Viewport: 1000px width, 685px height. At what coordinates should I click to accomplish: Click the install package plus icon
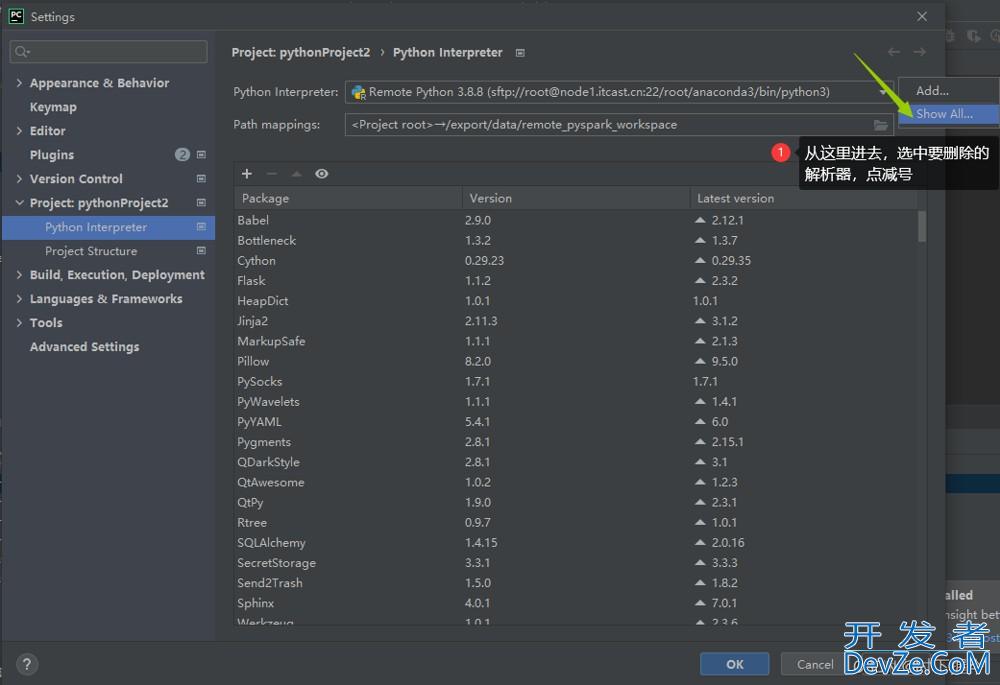(x=247, y=173)
